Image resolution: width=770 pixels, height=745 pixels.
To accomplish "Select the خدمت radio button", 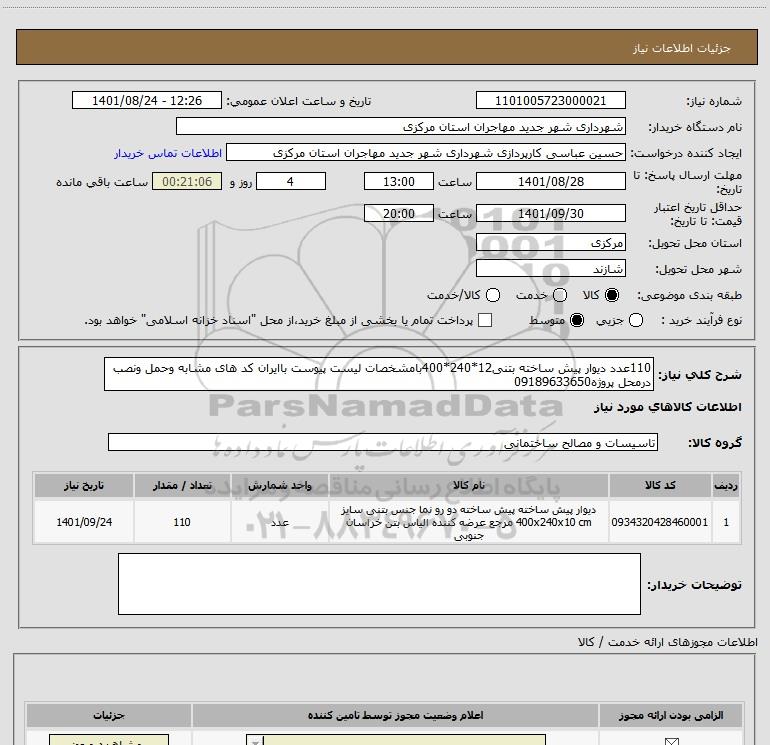I will pos(560,295).
